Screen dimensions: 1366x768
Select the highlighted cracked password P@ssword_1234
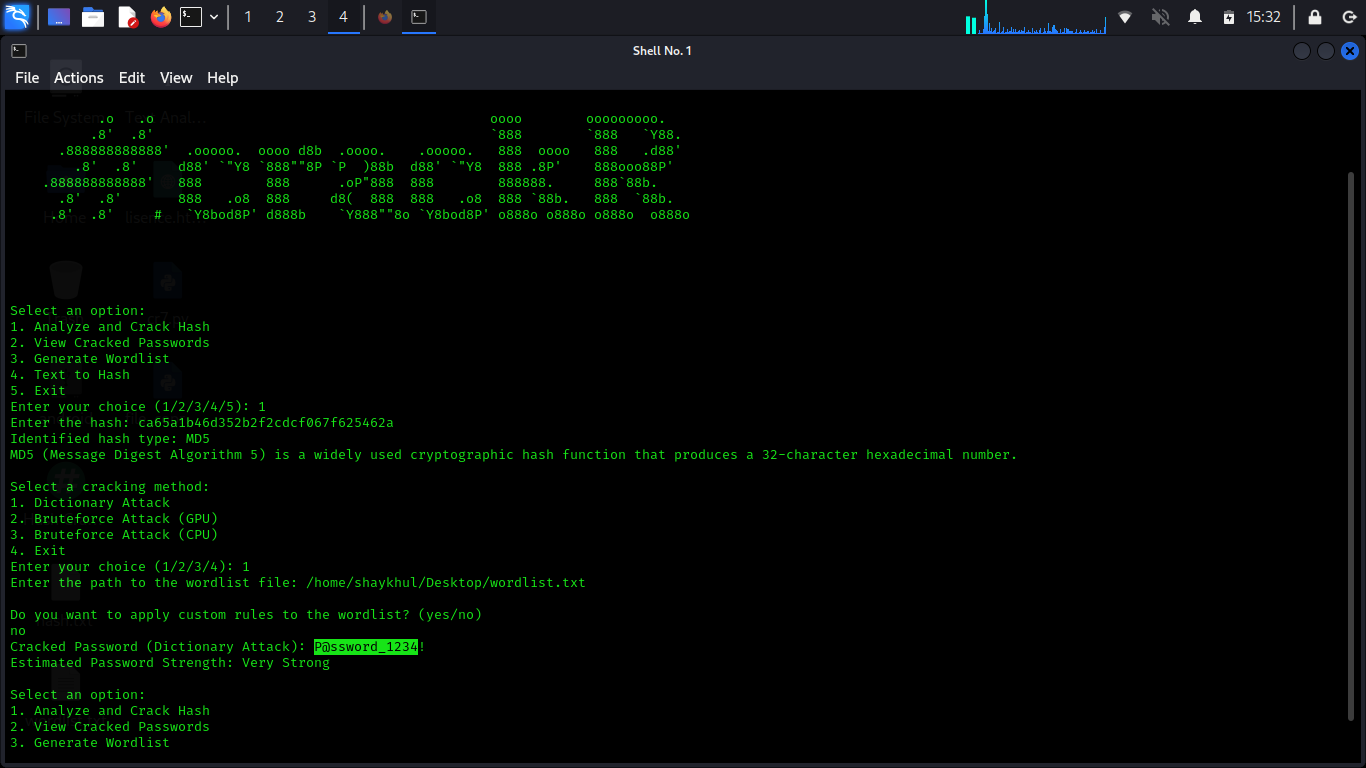click(x=366, y=646)
